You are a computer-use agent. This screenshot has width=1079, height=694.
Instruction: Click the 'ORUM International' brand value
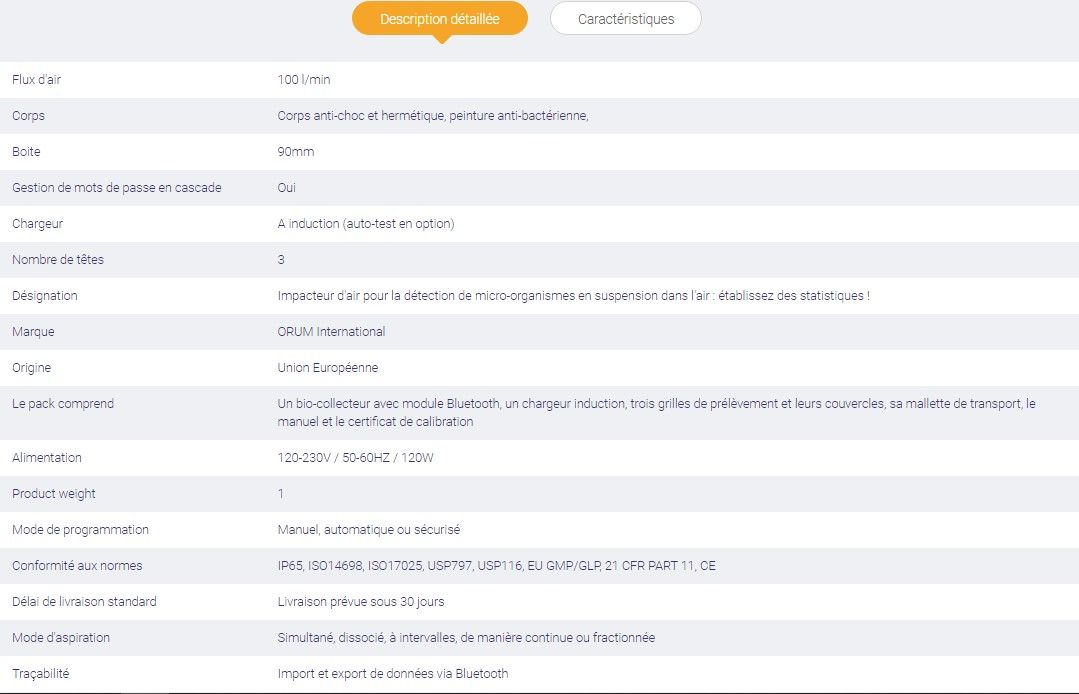click(331, 332)
